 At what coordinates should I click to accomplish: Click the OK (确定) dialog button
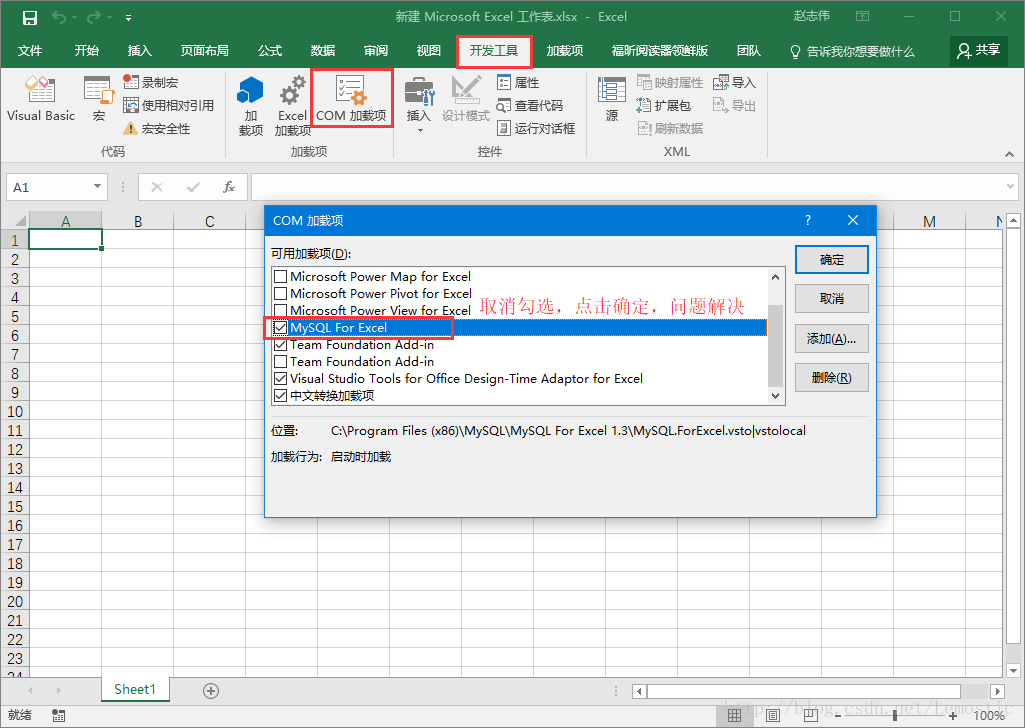832,259
